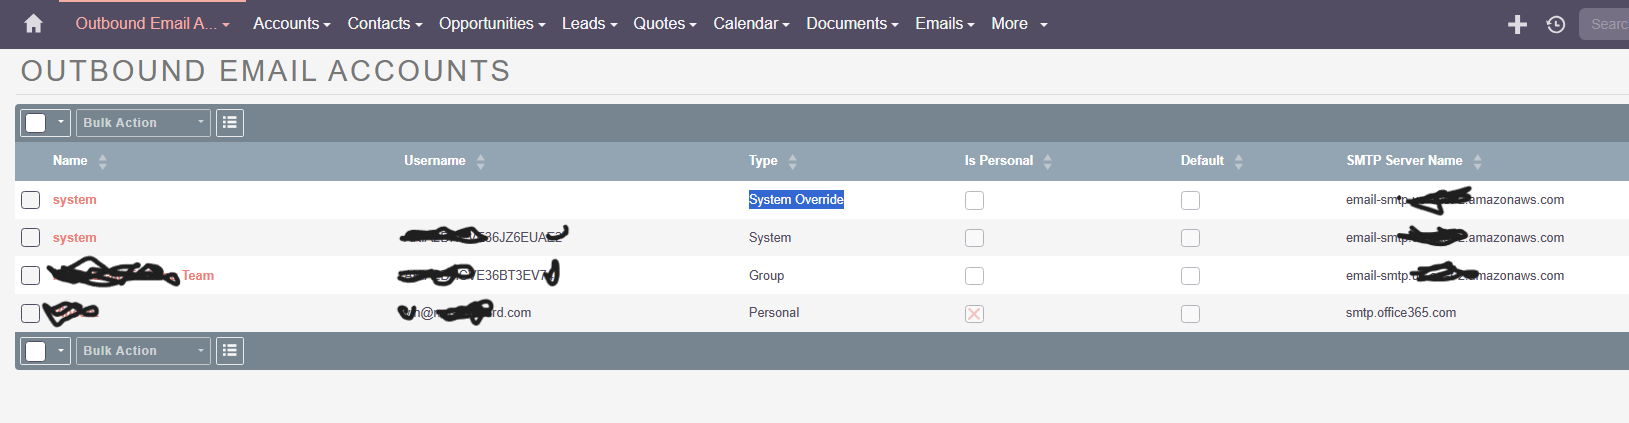Tick the row checkbox for Group account

(x=31, y=276)
